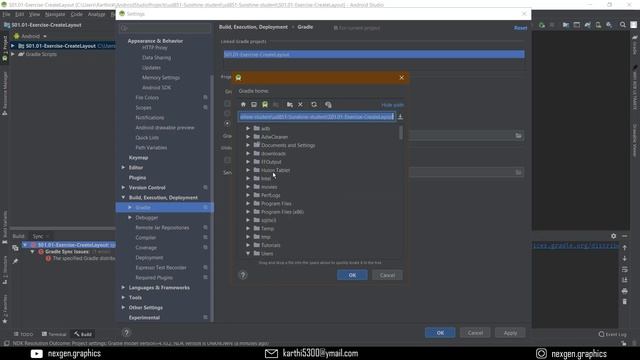Hide the right output panel with minus icon
Screen dimensions: 640x360
[624, 236]
